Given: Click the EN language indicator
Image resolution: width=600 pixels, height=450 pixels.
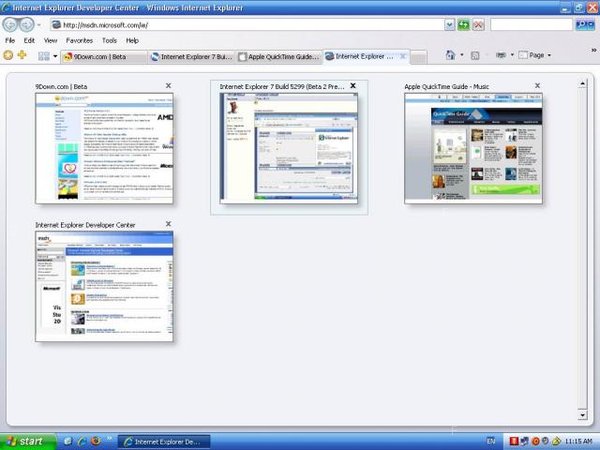Looking at the screenshot, I should 491,441.
